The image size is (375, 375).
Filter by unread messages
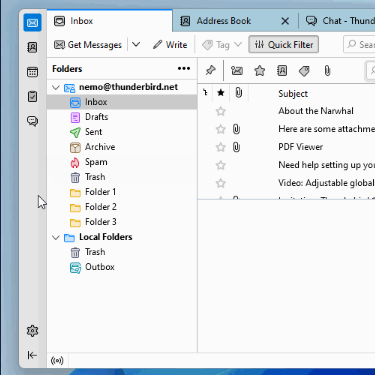237,71
